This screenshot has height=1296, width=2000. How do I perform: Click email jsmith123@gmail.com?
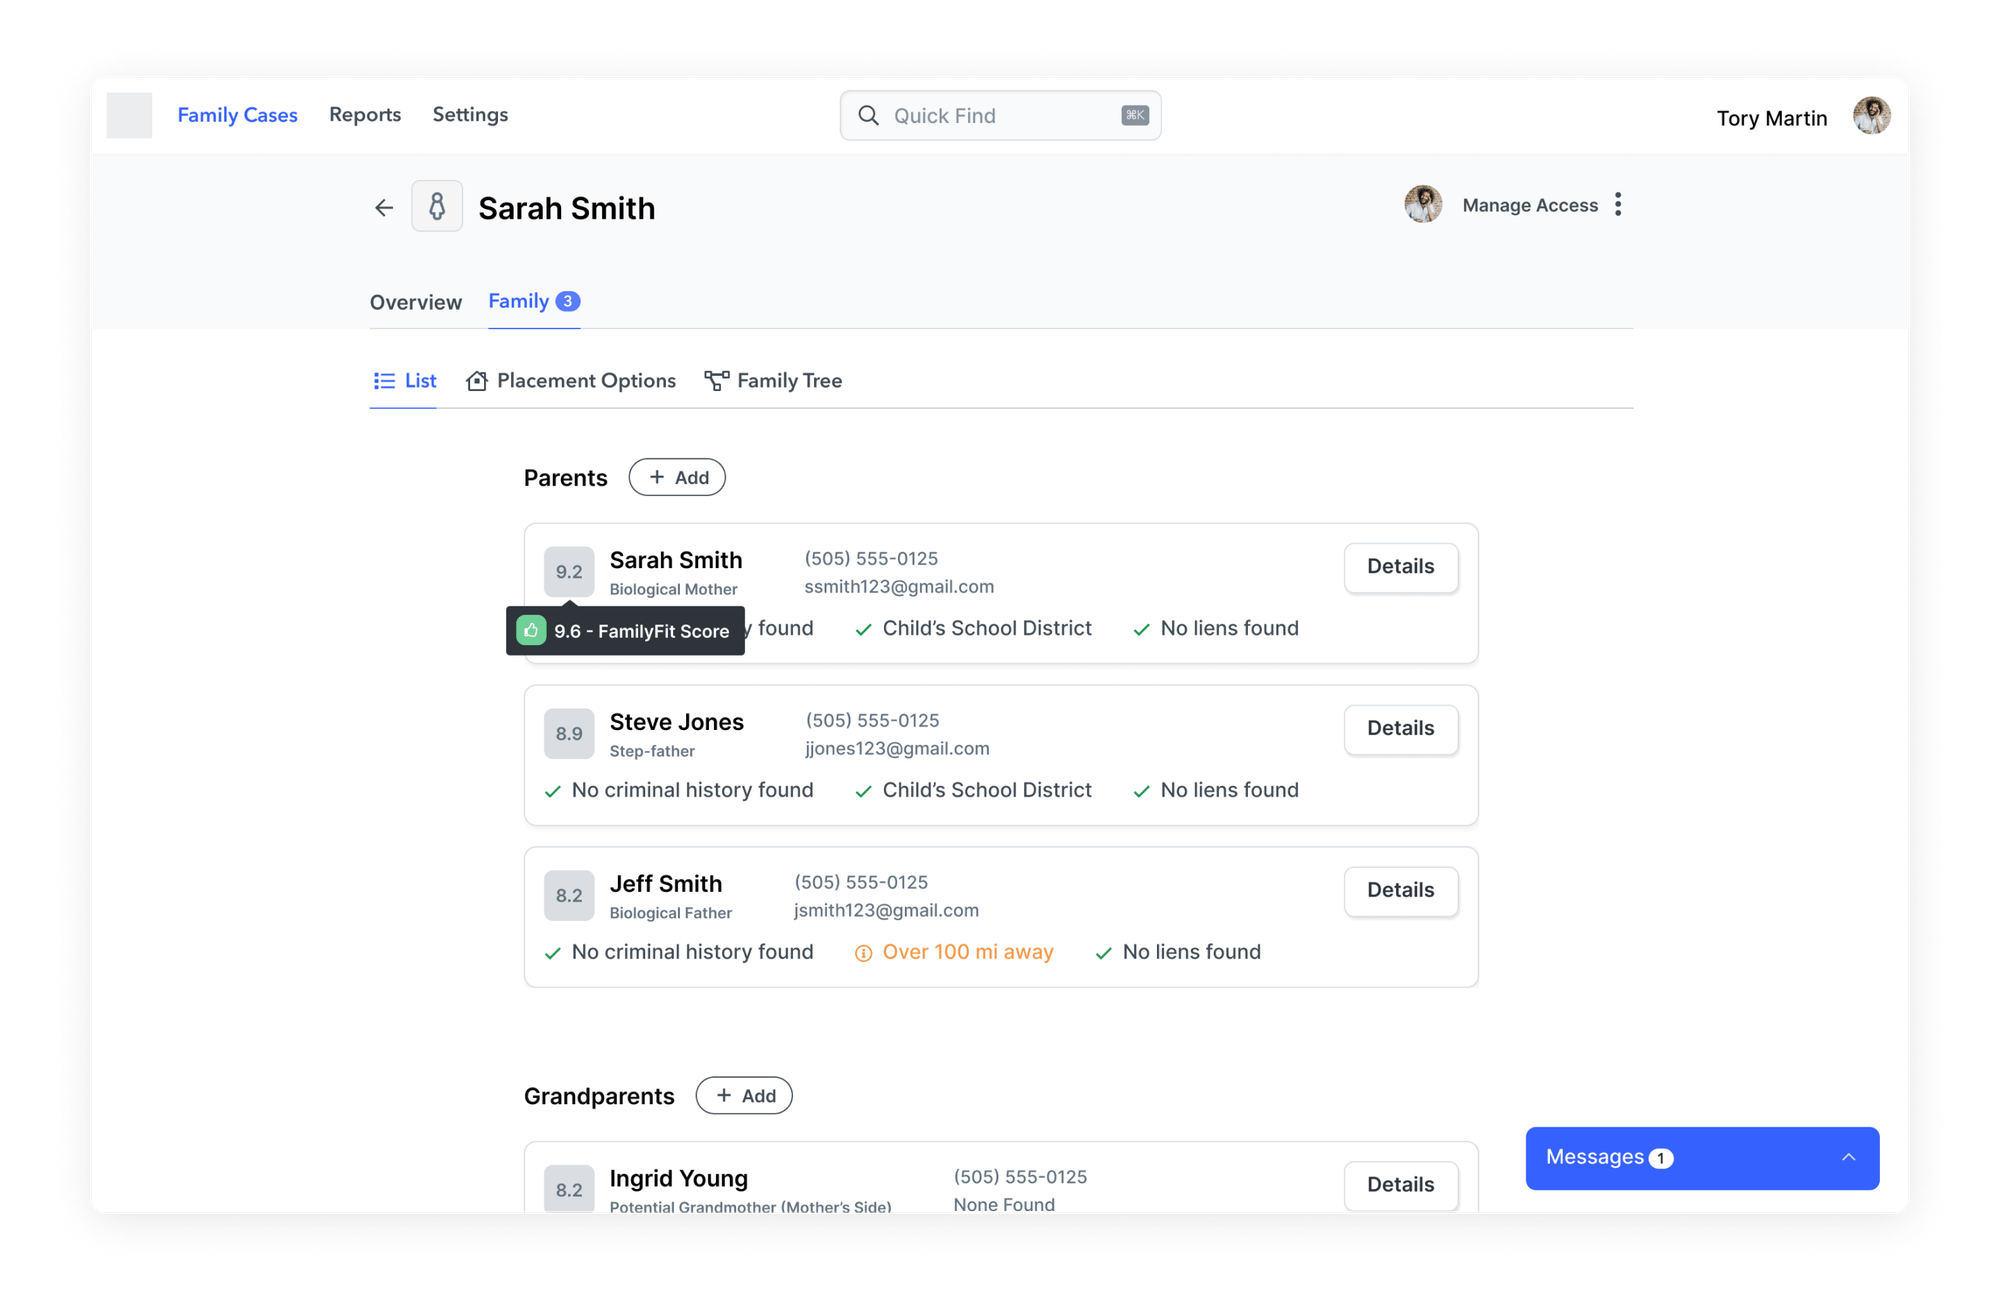pos(886,911)
